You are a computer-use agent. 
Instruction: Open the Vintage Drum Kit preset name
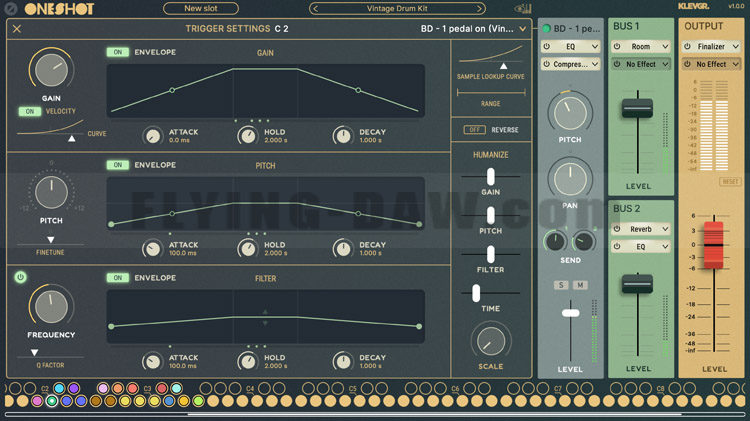tap(397, 9)
